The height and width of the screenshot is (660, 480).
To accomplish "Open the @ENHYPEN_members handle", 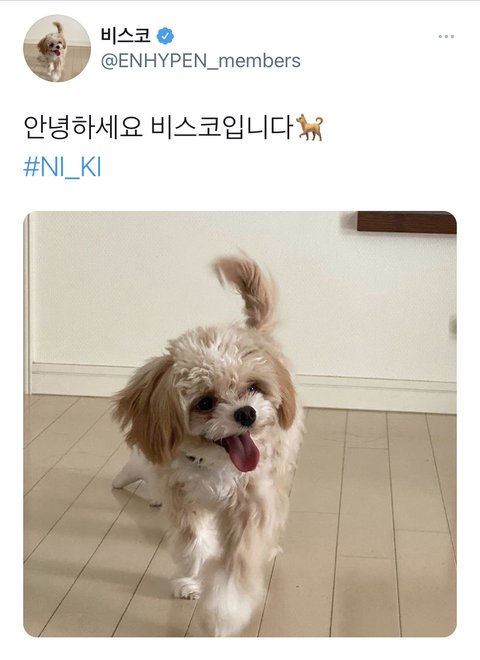I will pyautogui.click(x=200, y=61).
